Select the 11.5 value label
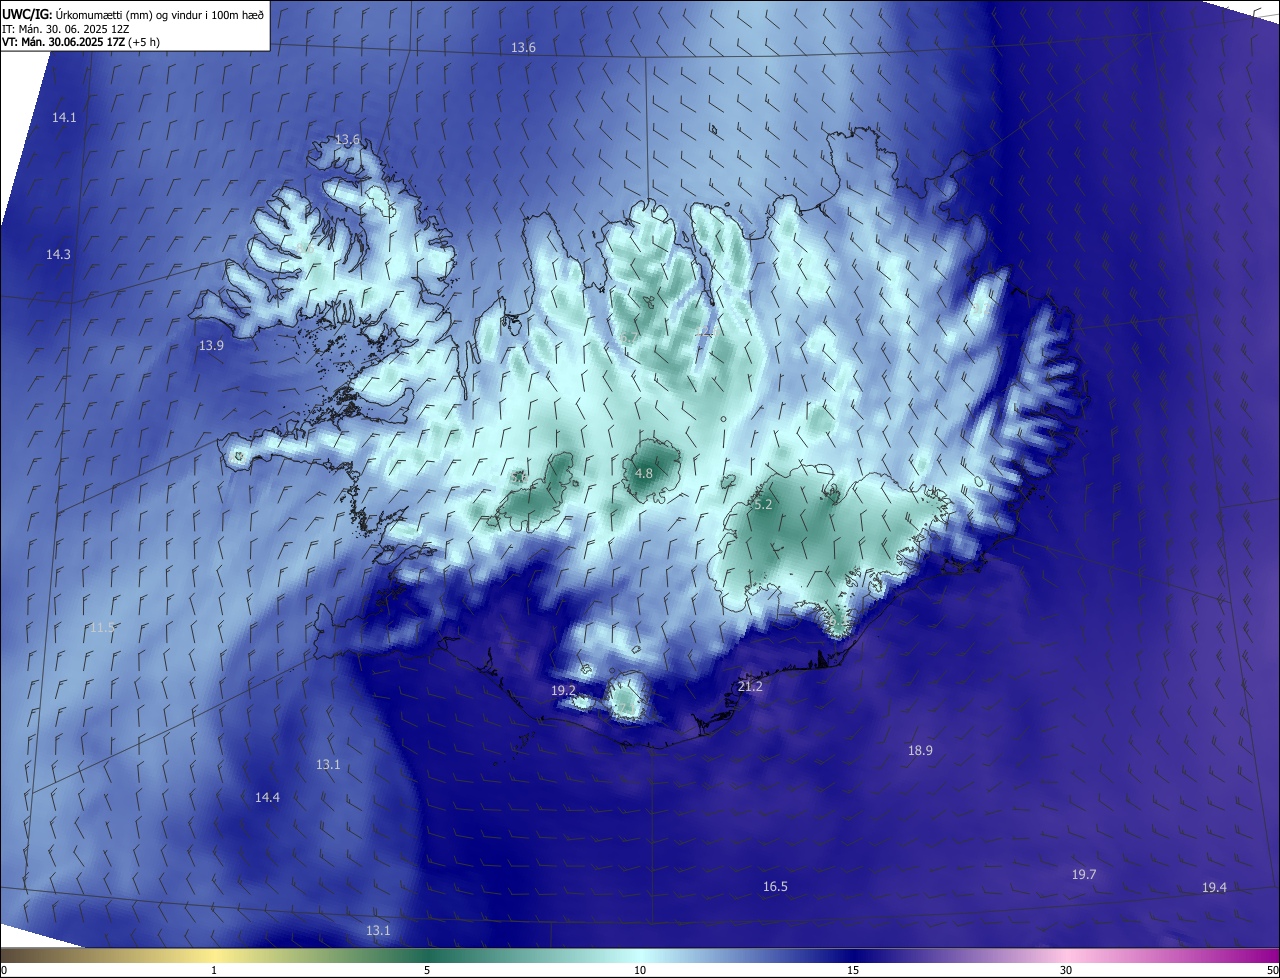Image resolution: width=1280 pixels, height=978 pixels. (x=102, y=627)
